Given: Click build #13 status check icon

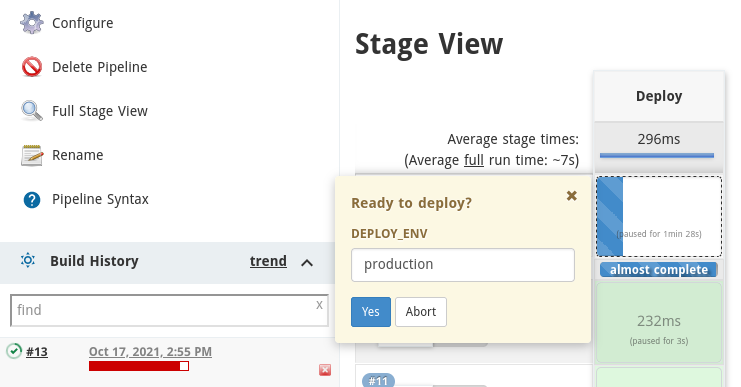Looking at the screenshot, I should coord(14,351).
